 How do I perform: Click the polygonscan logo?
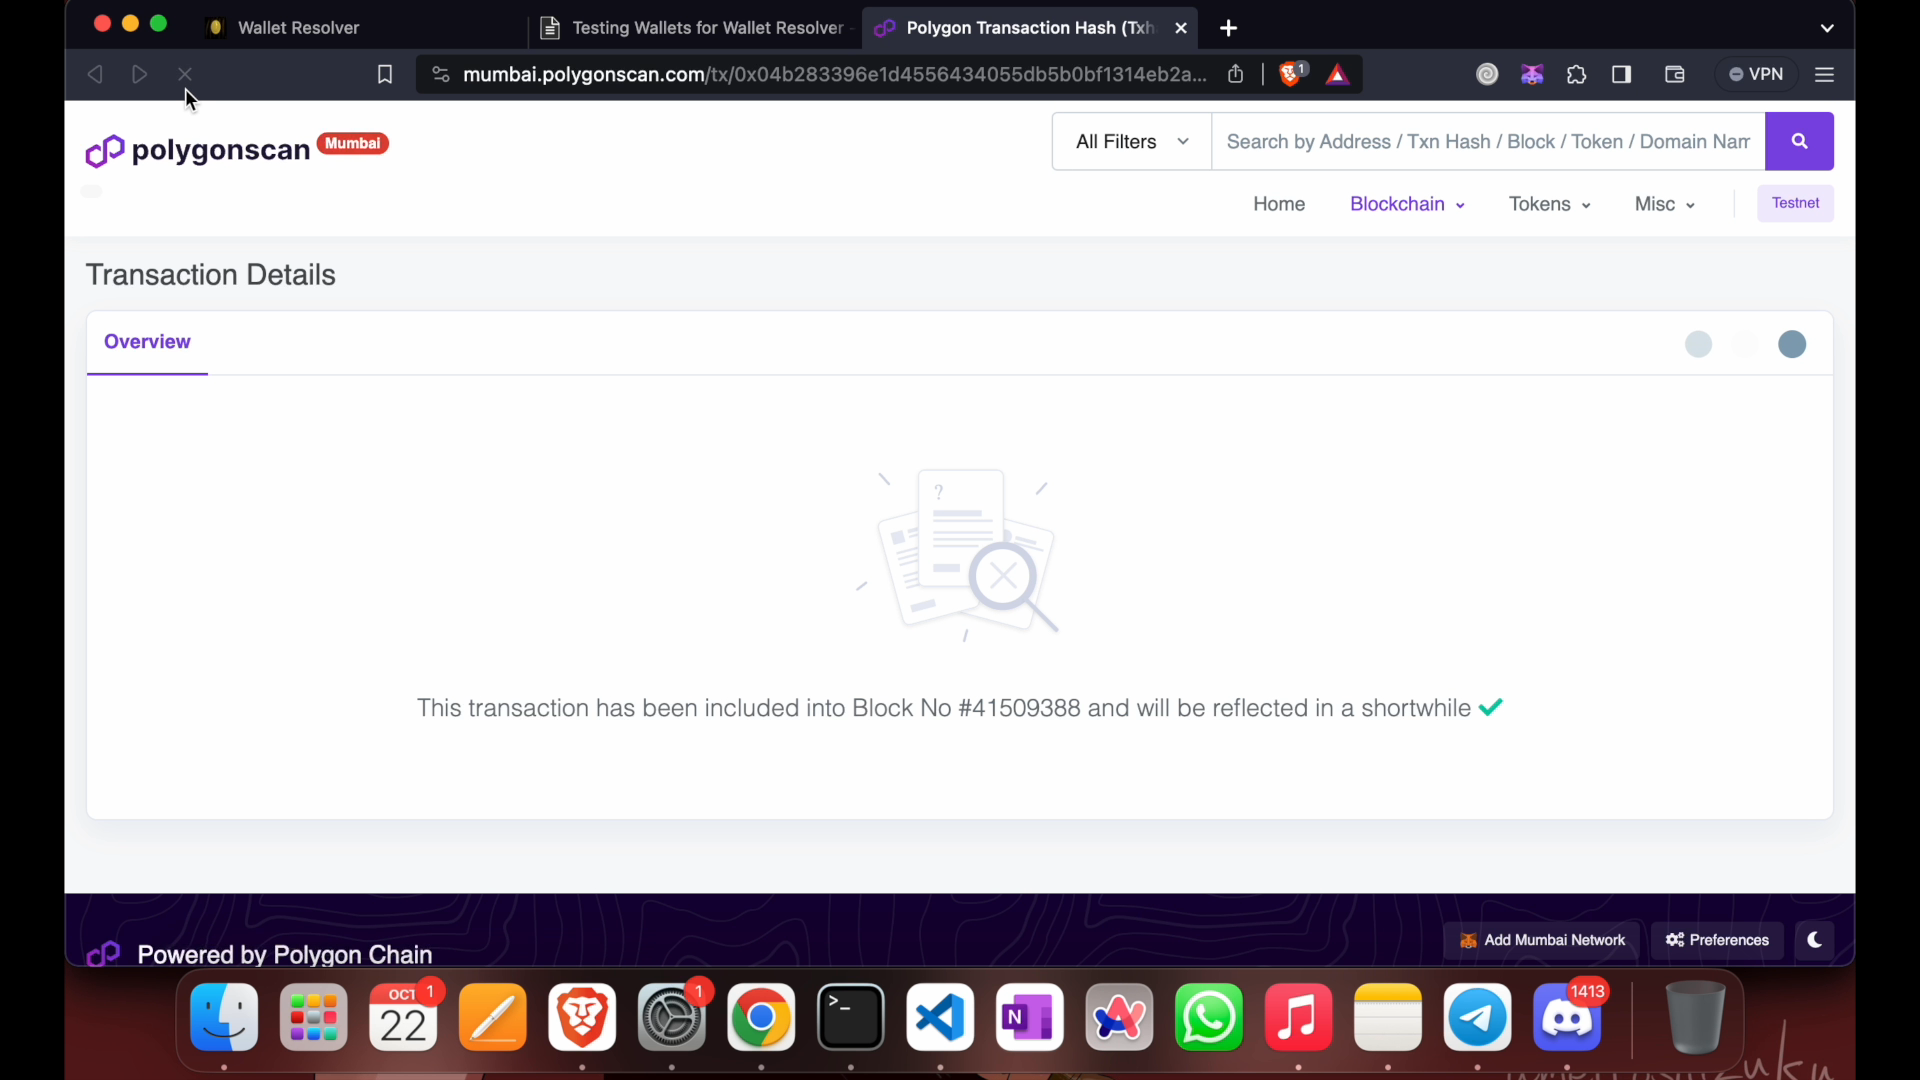click(198, 151)
